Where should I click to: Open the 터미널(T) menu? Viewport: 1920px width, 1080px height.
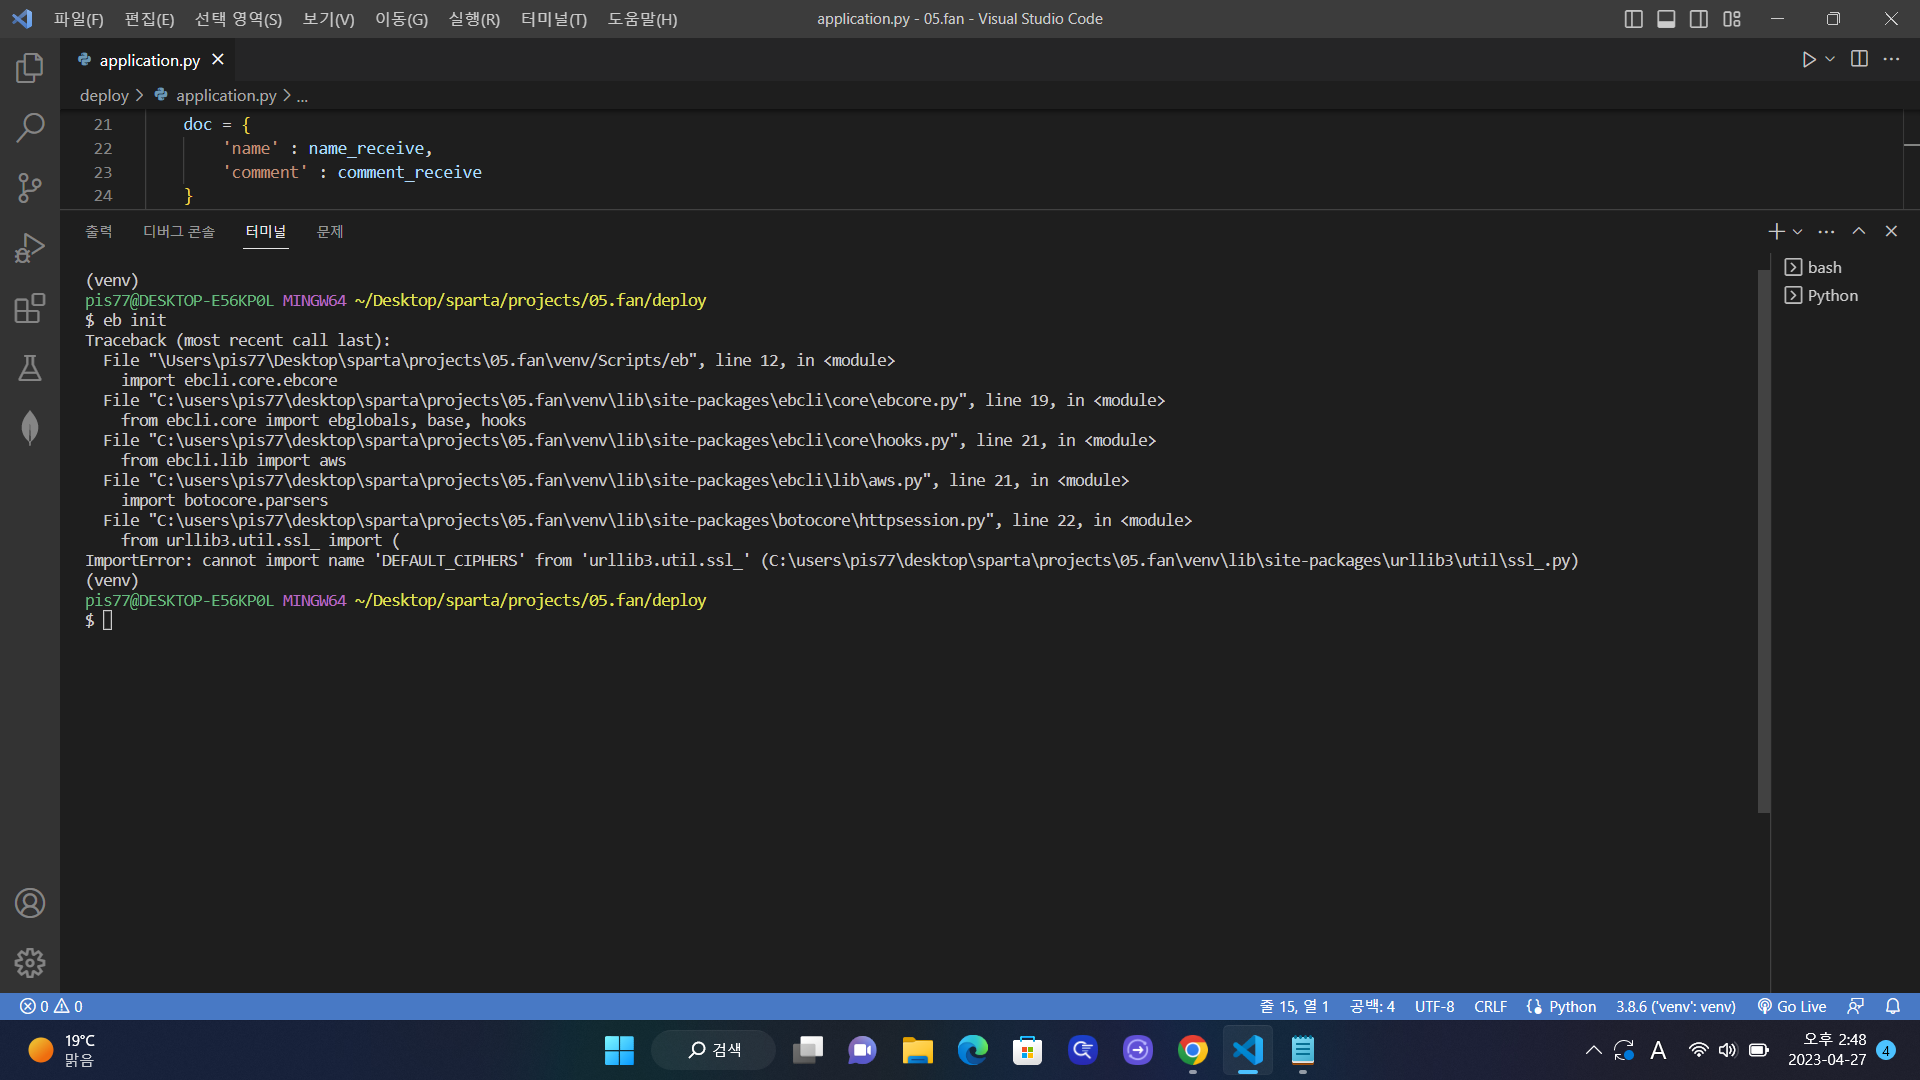554,19
